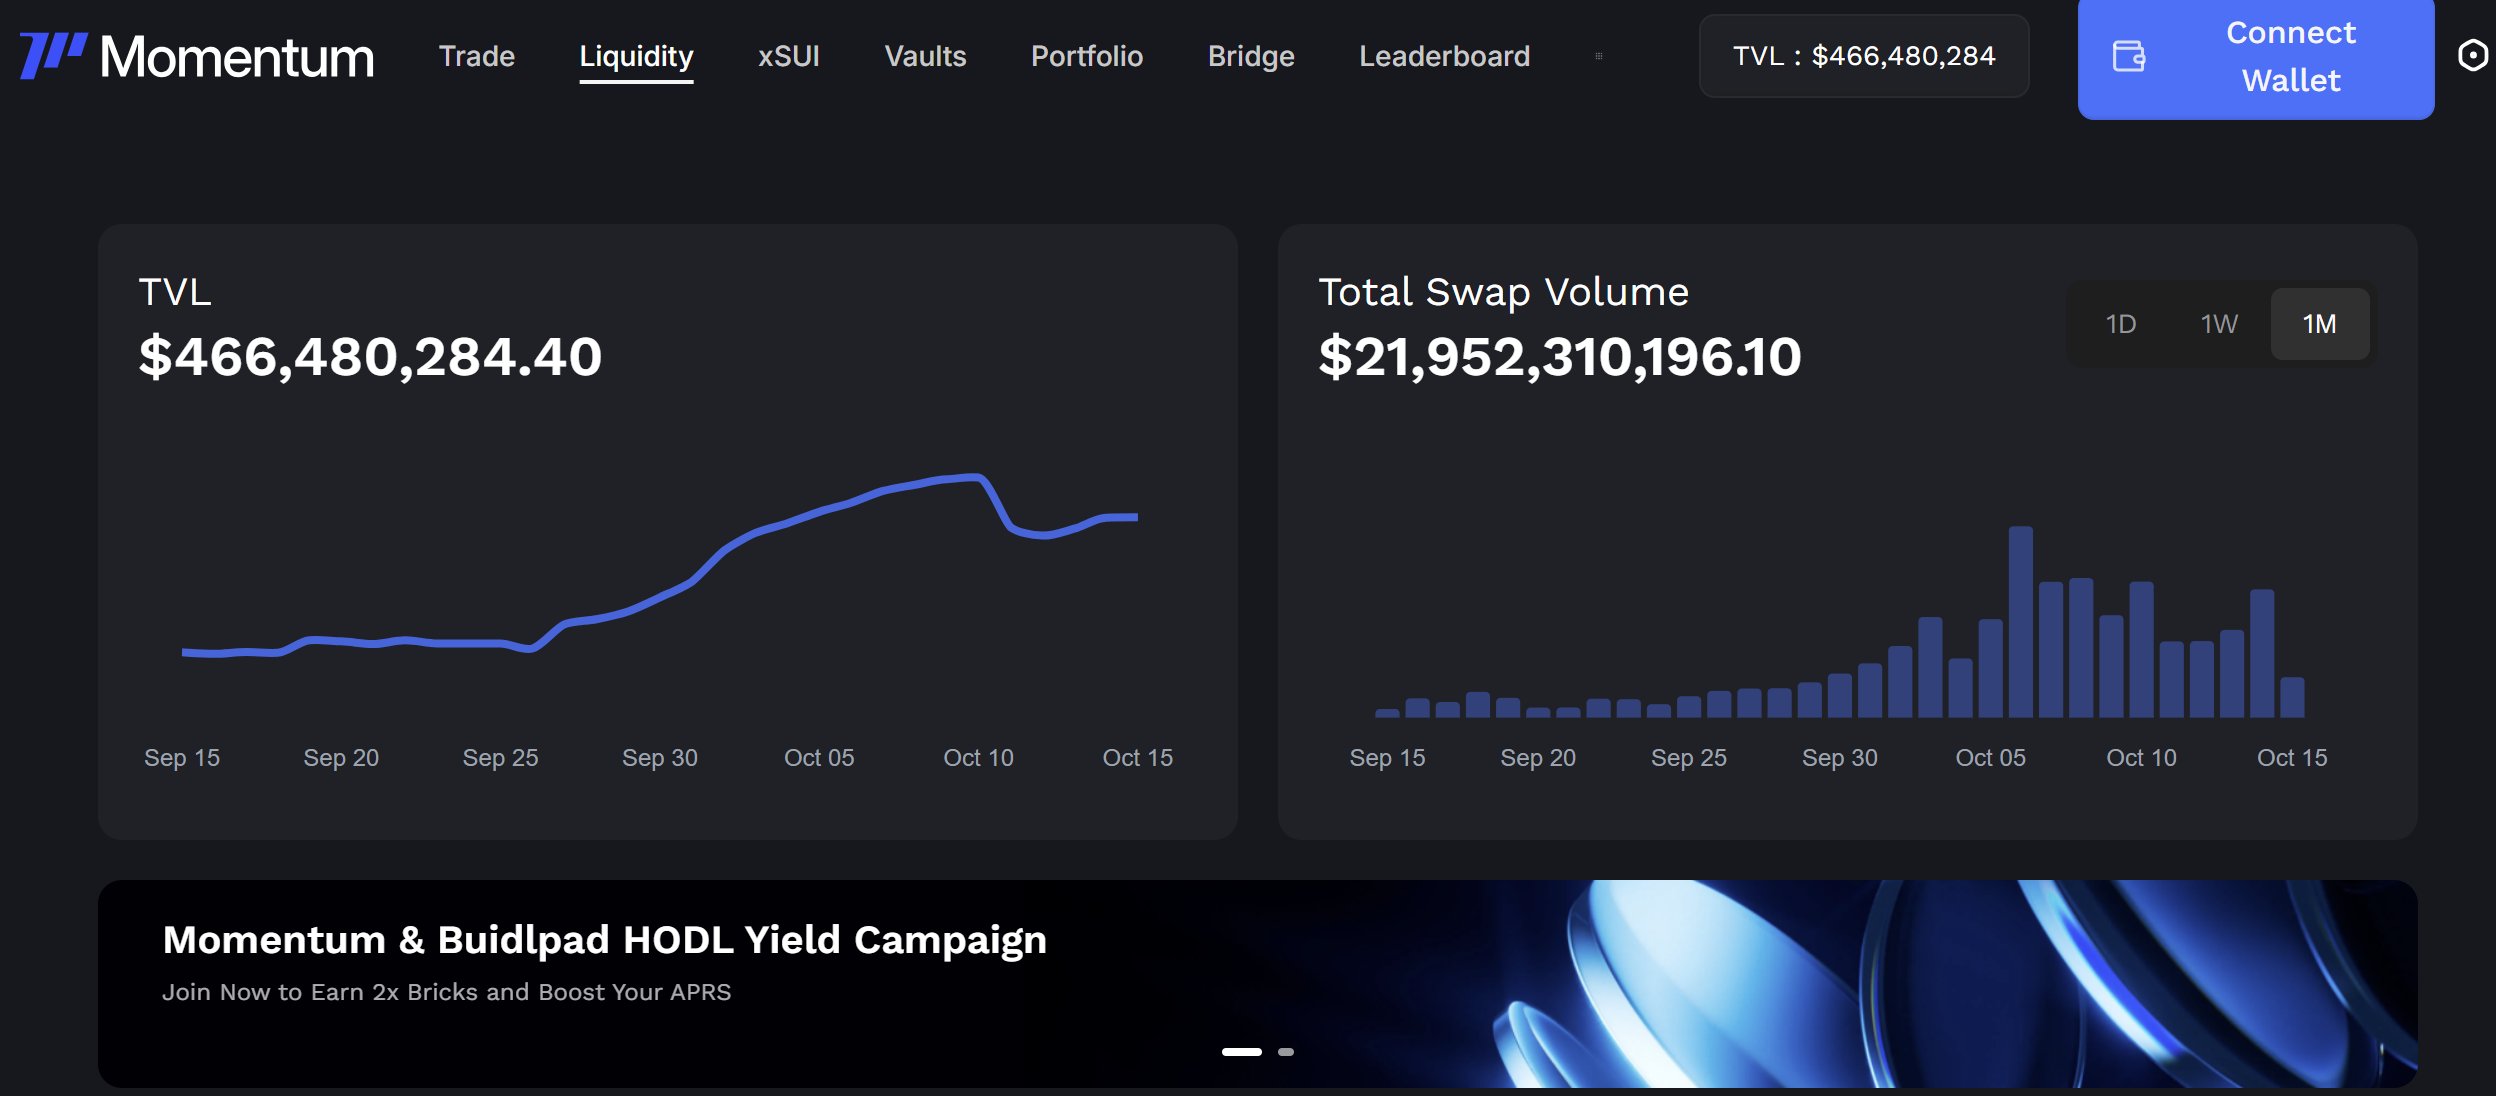Switch to the second banner slide indicator
2496x1096 pixels.
[x=1286, y=1052]
